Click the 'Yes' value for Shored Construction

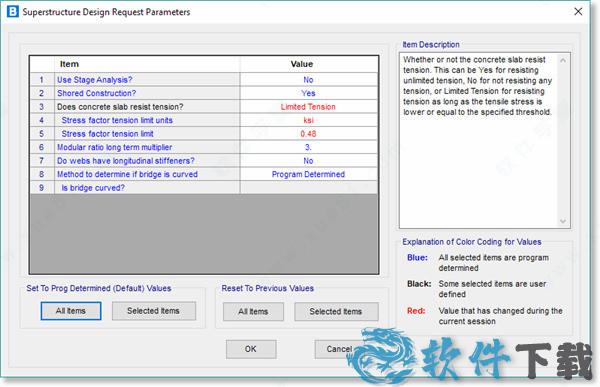point(309,93)
